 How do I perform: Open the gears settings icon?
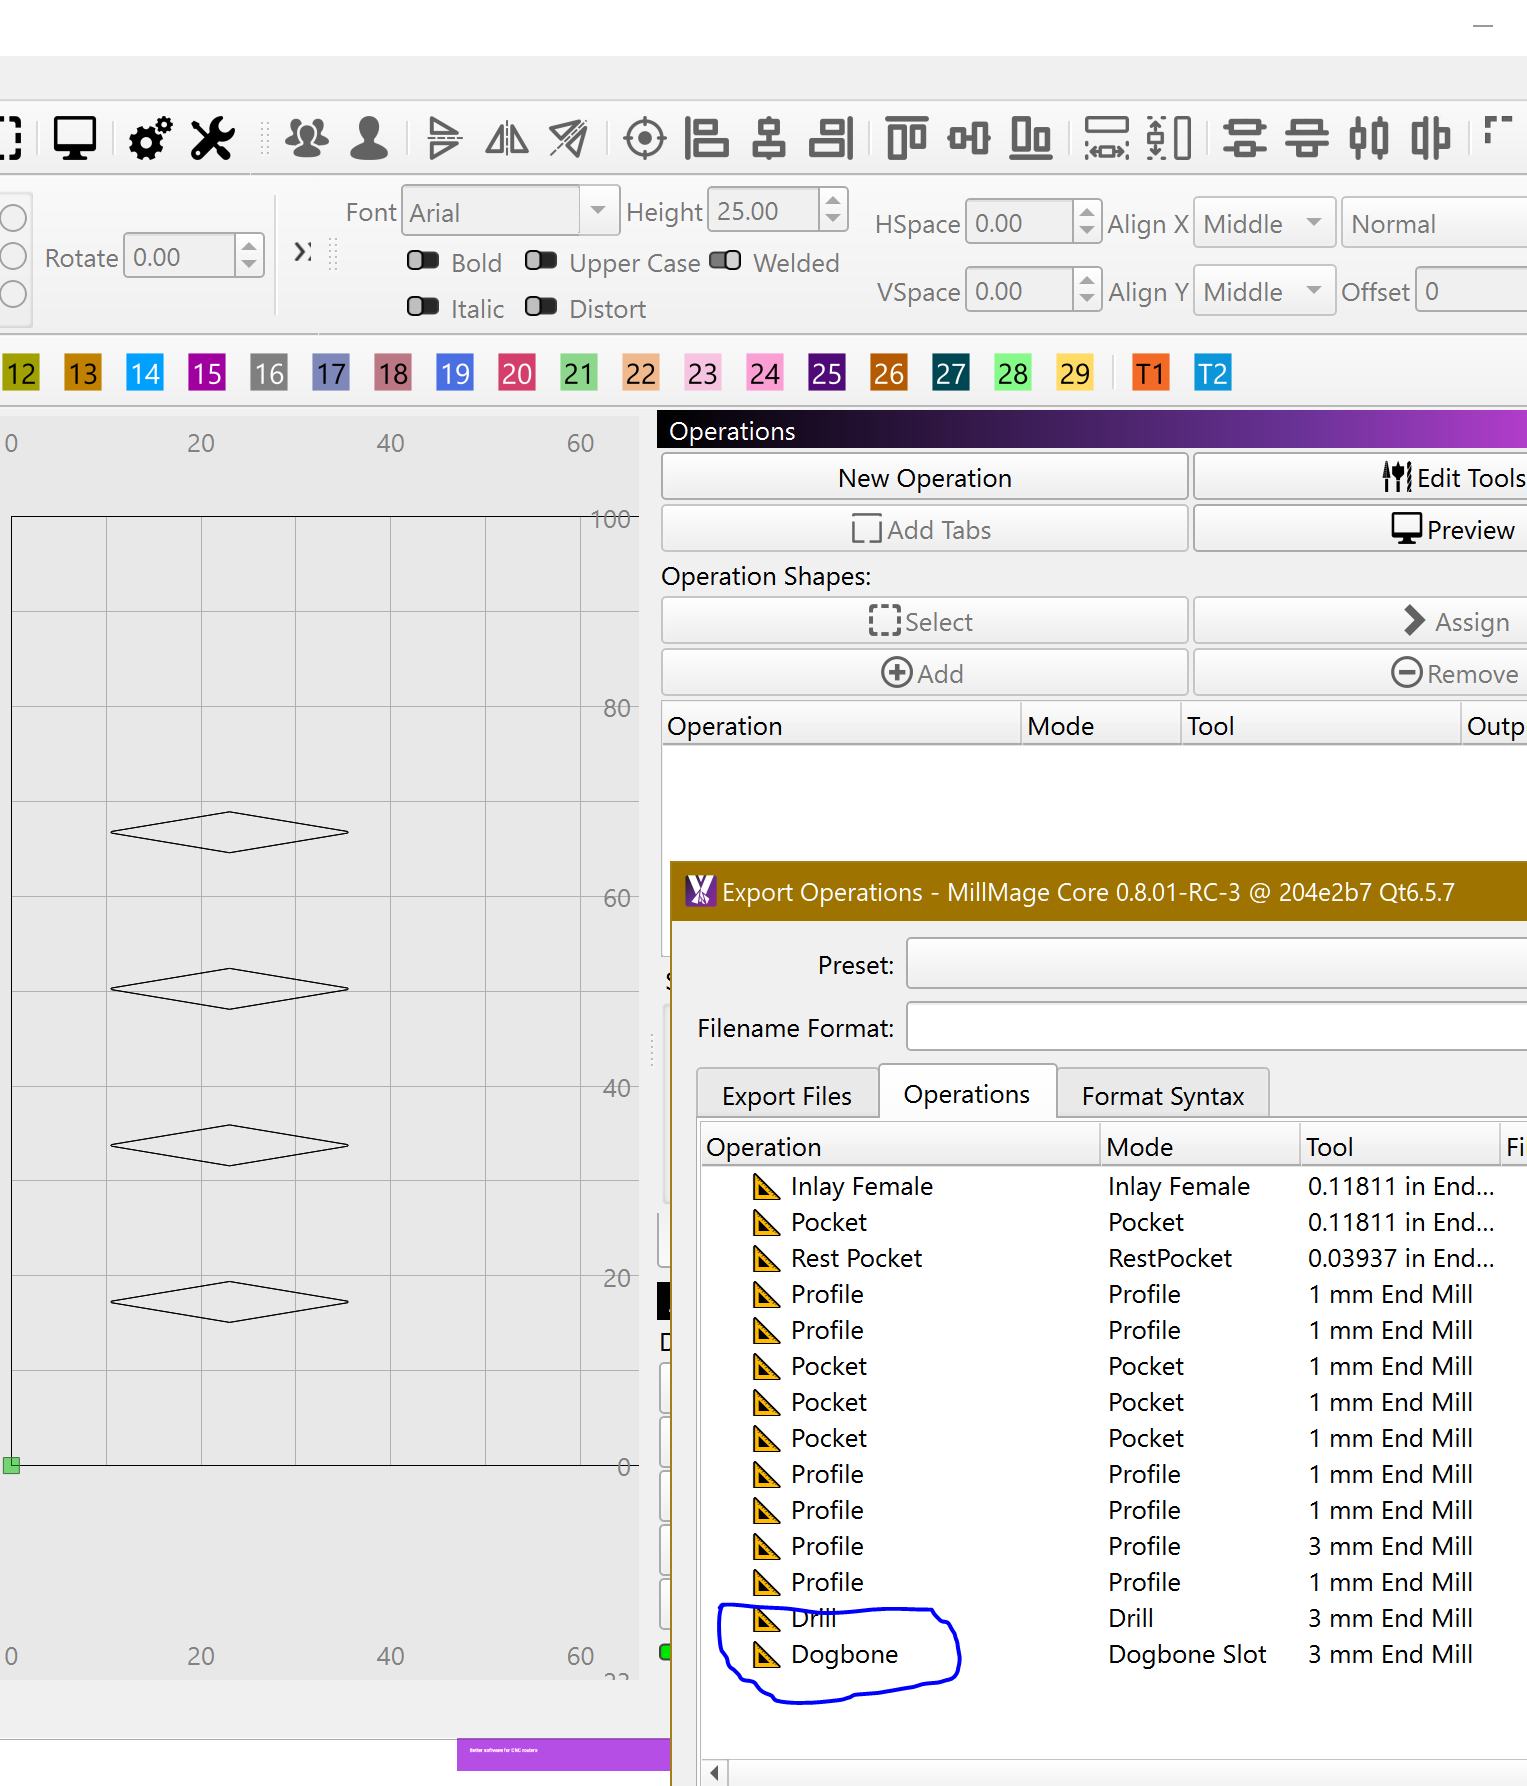(150, 138)
